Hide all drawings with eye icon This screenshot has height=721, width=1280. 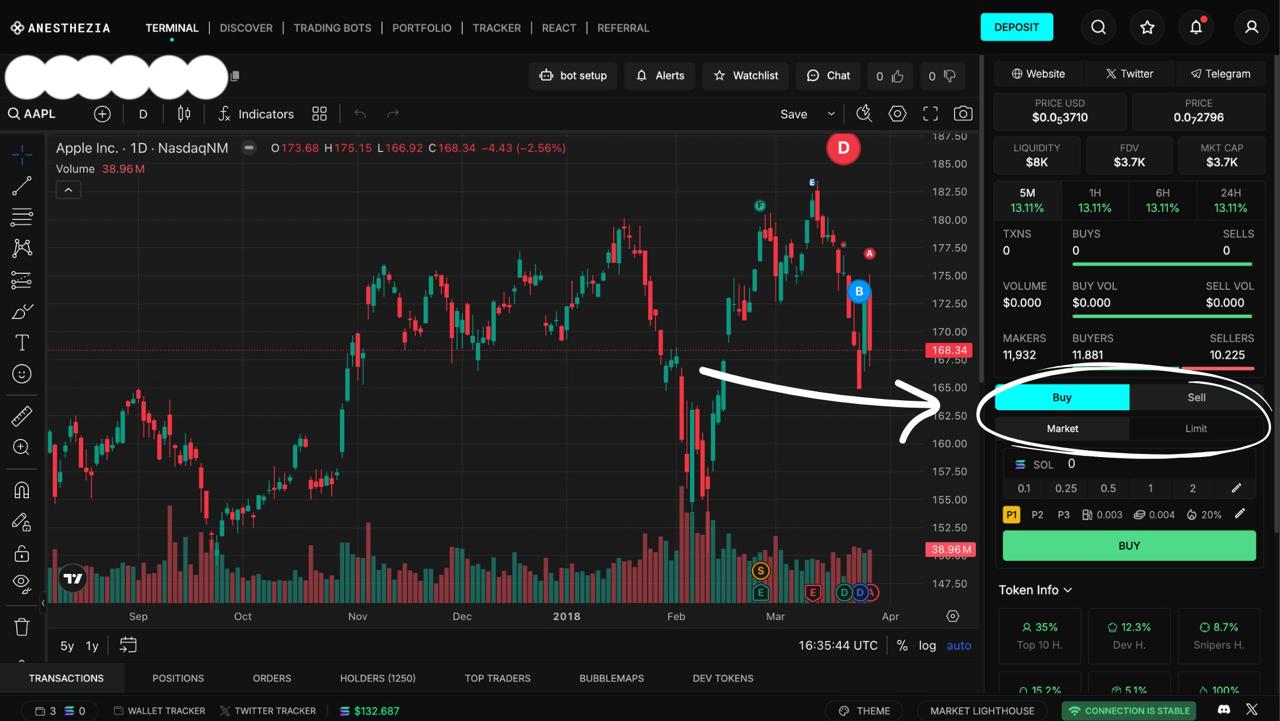[22, 582]
